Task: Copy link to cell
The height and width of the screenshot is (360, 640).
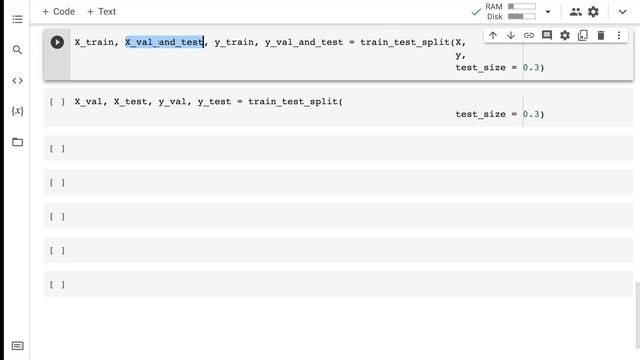Action: (529, 36)
